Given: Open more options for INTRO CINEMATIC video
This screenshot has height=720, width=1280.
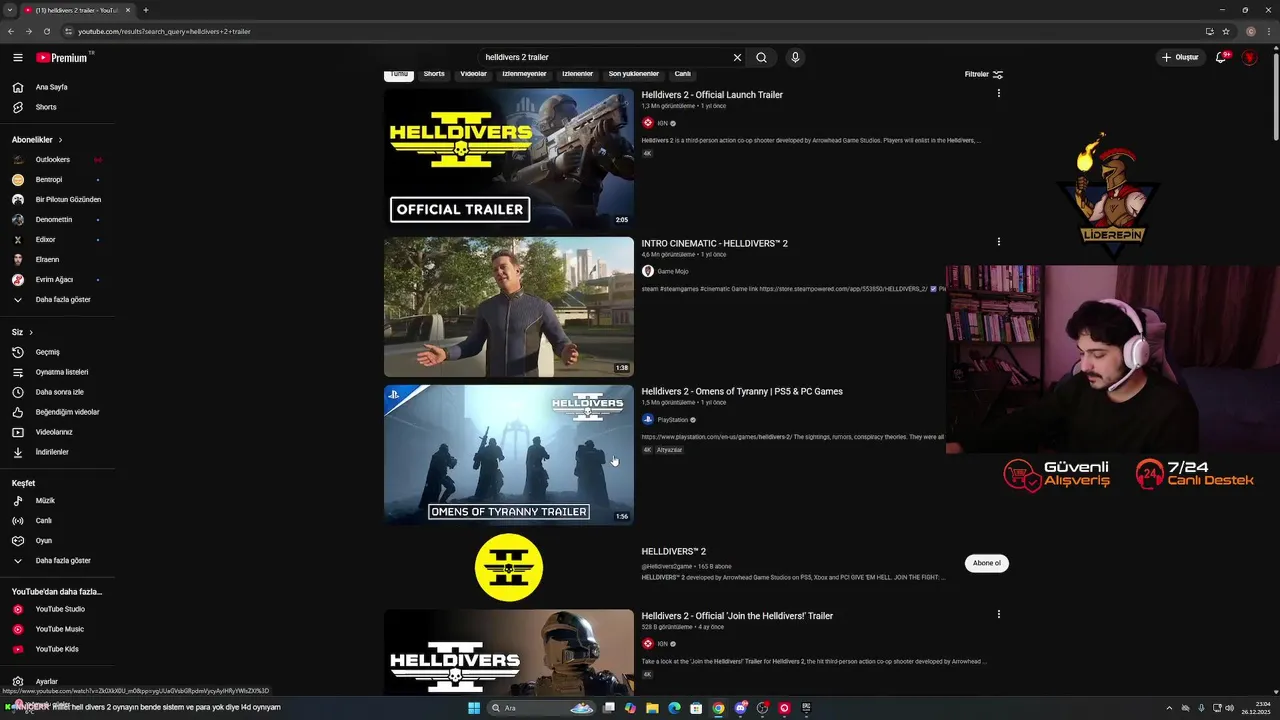Looking at the screenshot, I should tap(998, 241).
